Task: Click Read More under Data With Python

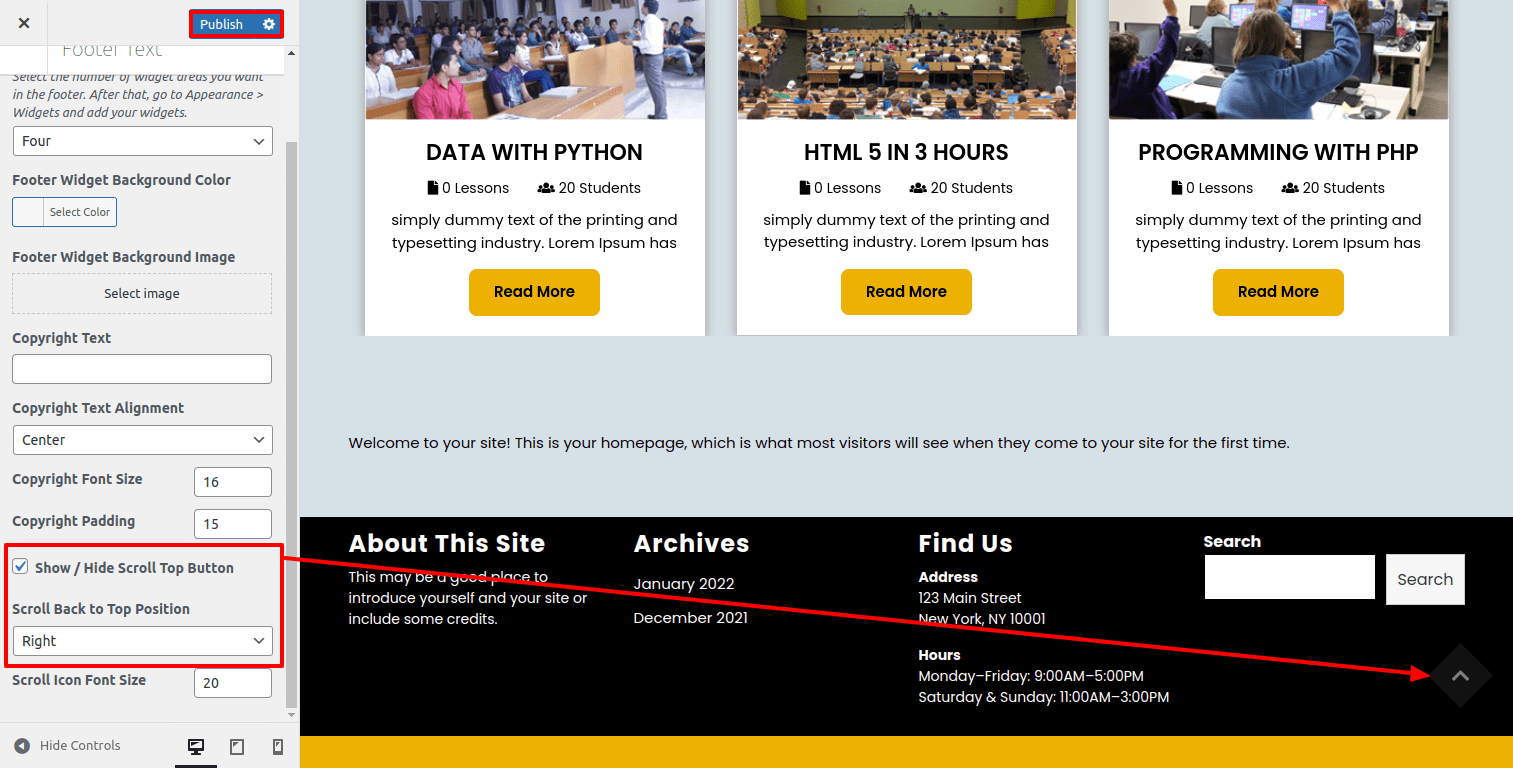Action: click(x=534, y=292)
